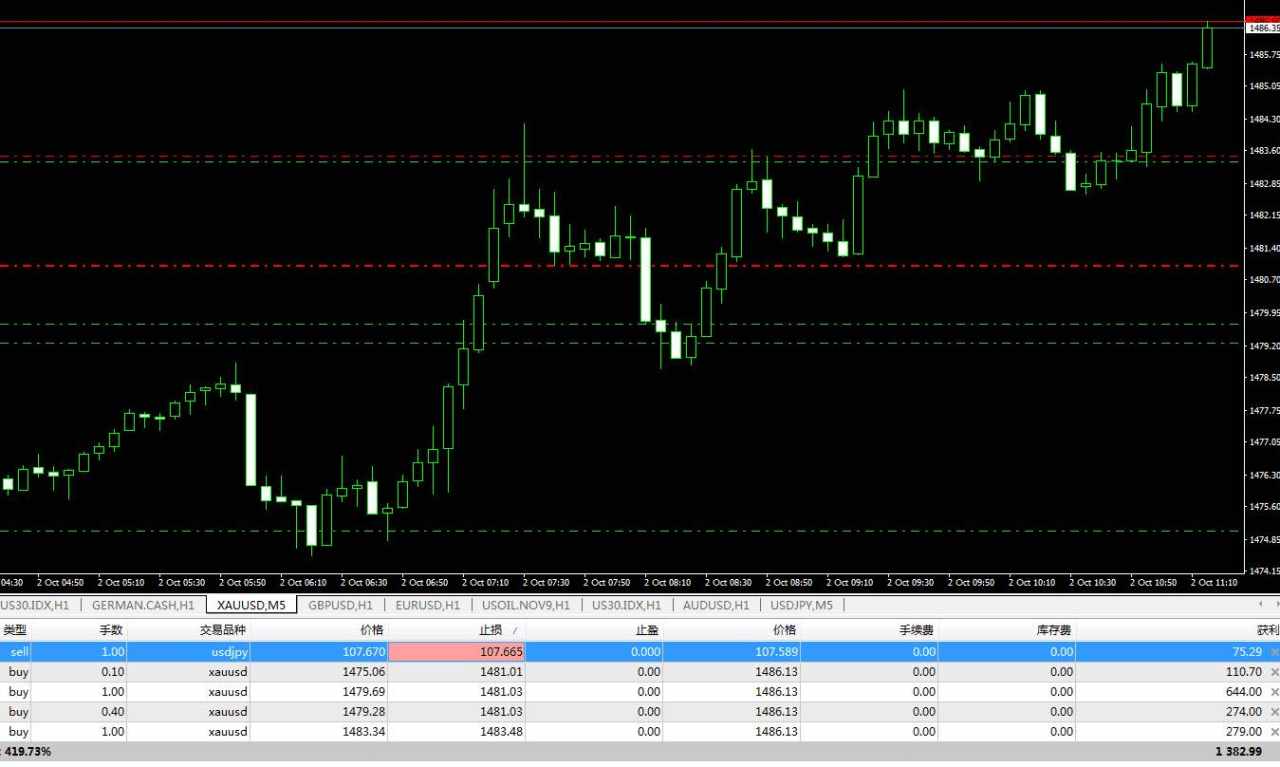
Task: Sort orders by the 止盈 column header
Action: point(647,630)
